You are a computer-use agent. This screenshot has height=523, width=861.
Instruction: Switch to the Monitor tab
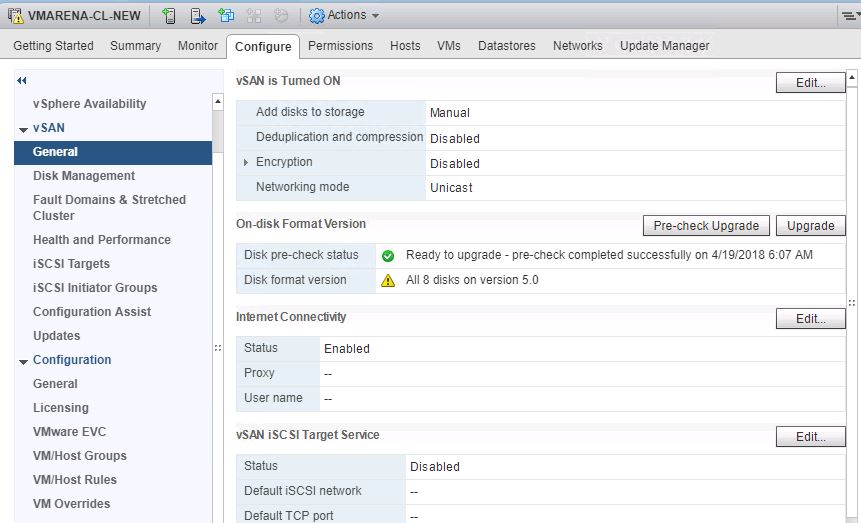(197, 46)
